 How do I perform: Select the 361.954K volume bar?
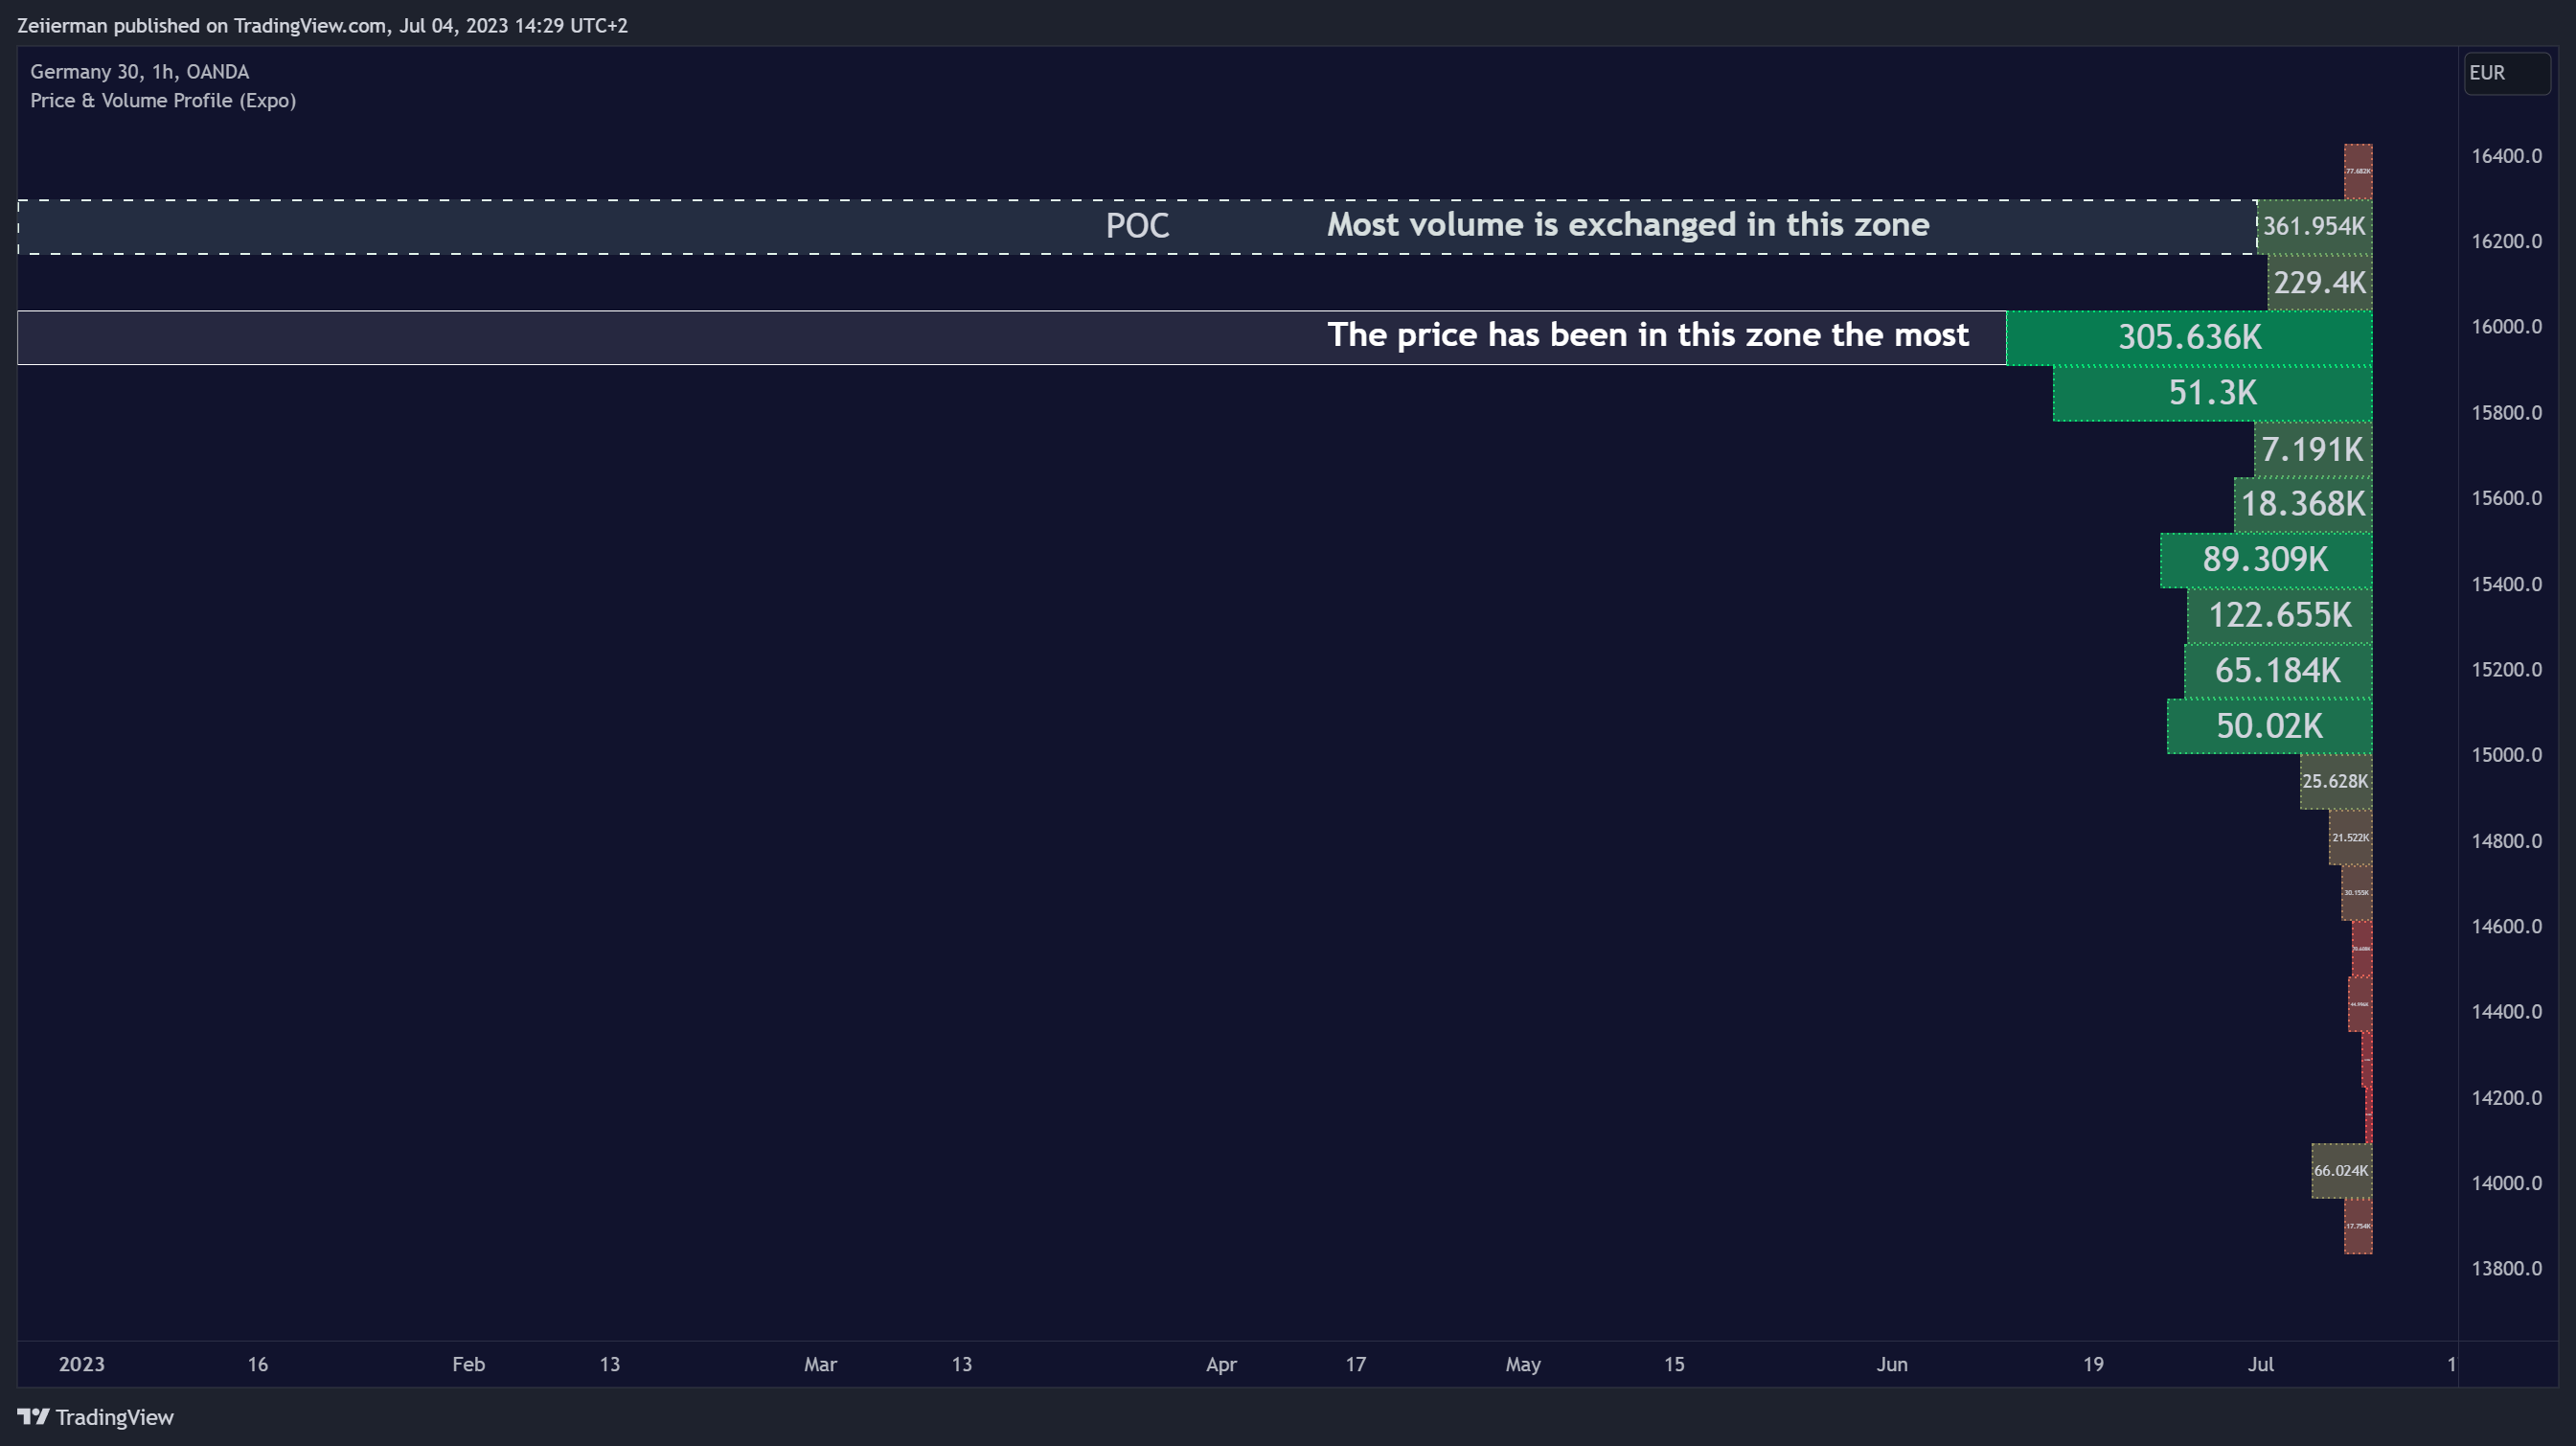(2314, 227)
